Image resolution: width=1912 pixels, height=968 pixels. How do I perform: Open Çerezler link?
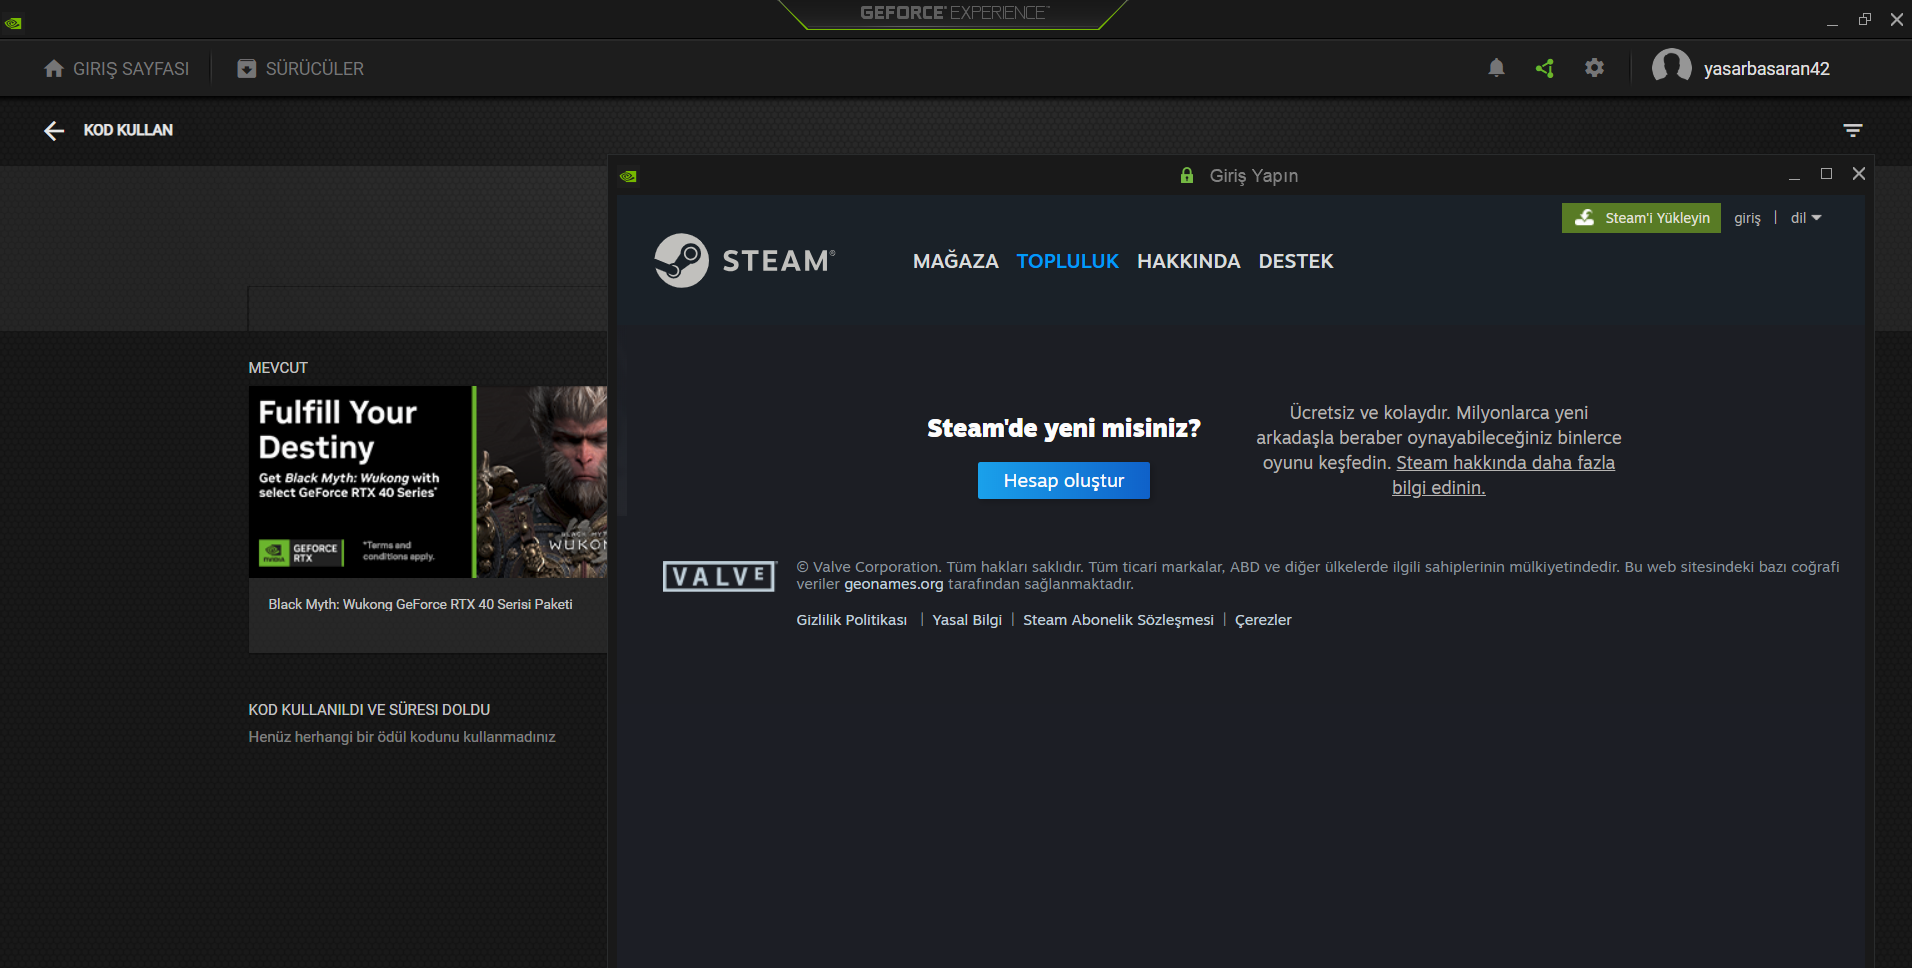pos(1263,620)
